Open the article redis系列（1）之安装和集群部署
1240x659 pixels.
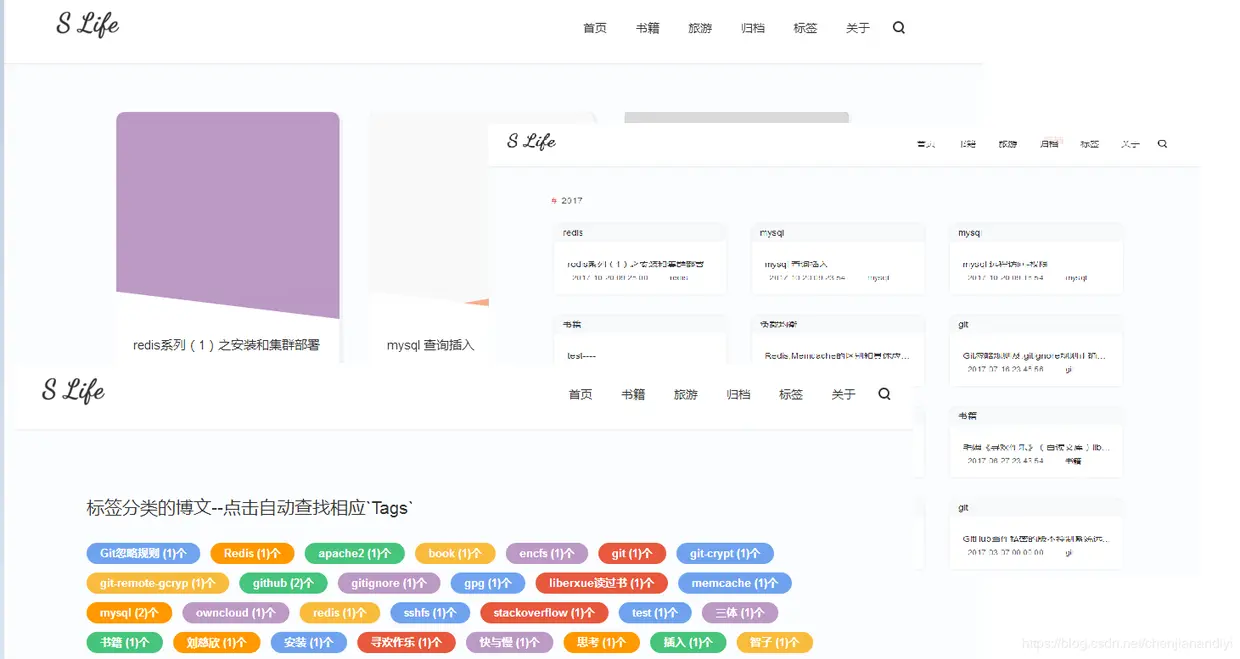(x=227, y=345)
